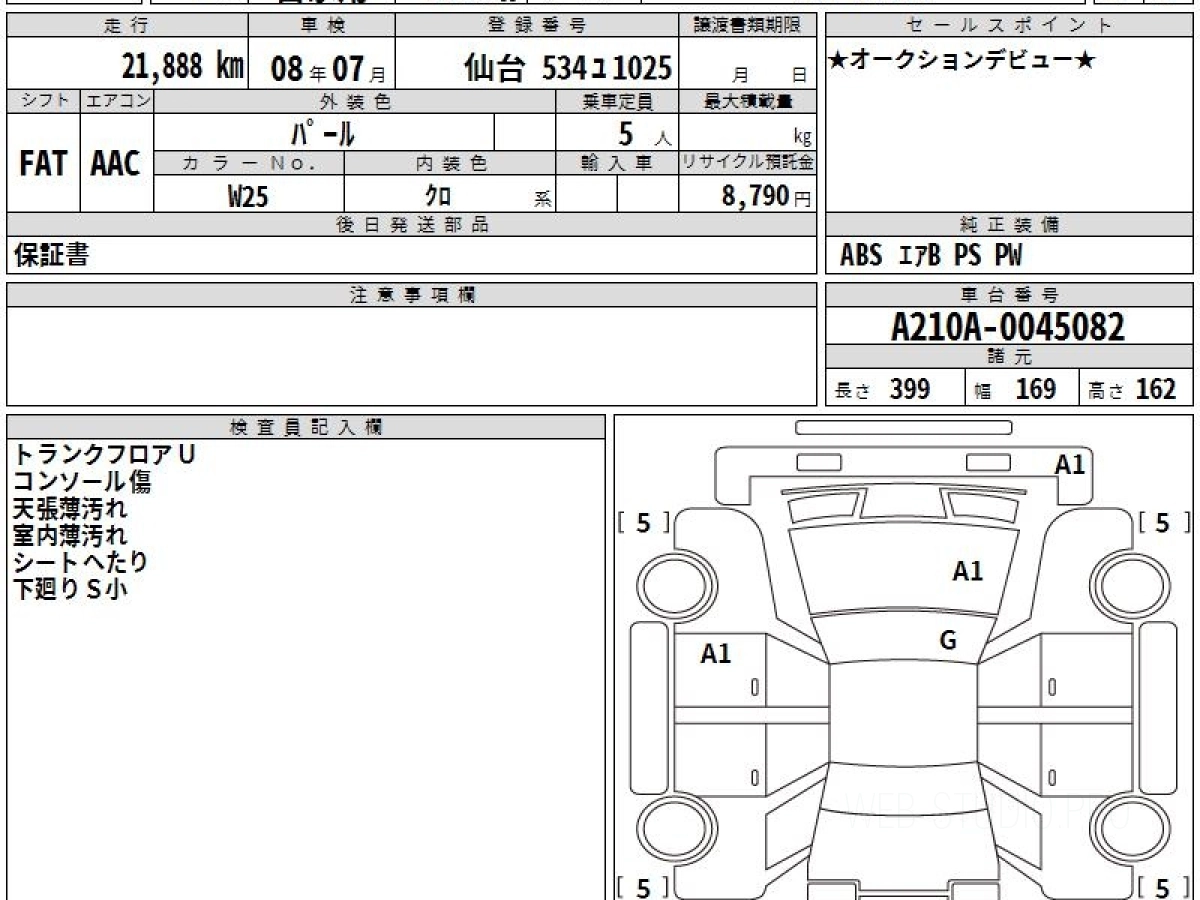The height and width of the screenshot is (900, 1200).
Task: Click the width value 幅 169
Action: click(1016, 389)
